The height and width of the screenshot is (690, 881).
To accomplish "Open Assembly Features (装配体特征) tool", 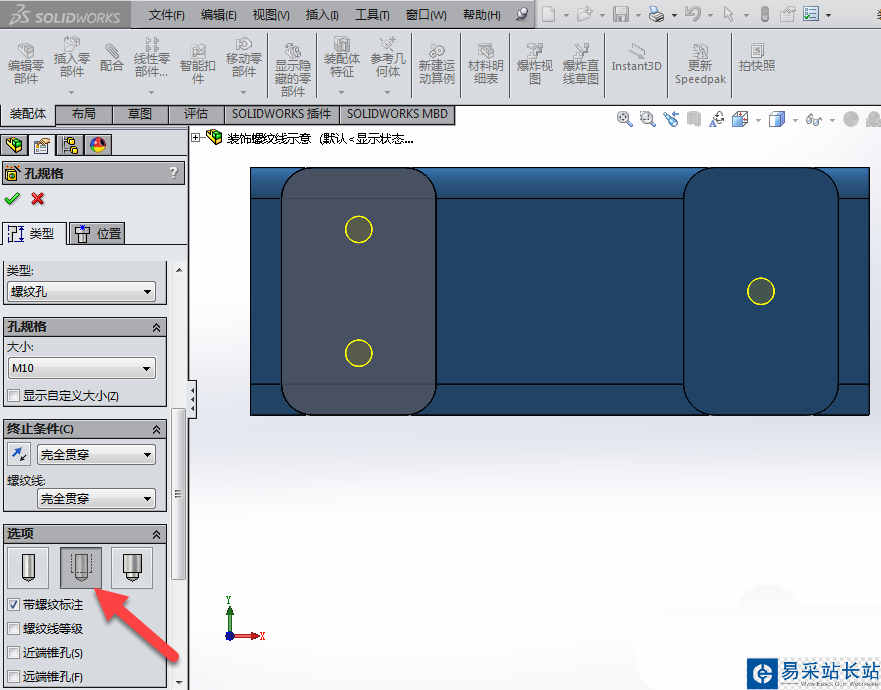I will coord(342,57).
